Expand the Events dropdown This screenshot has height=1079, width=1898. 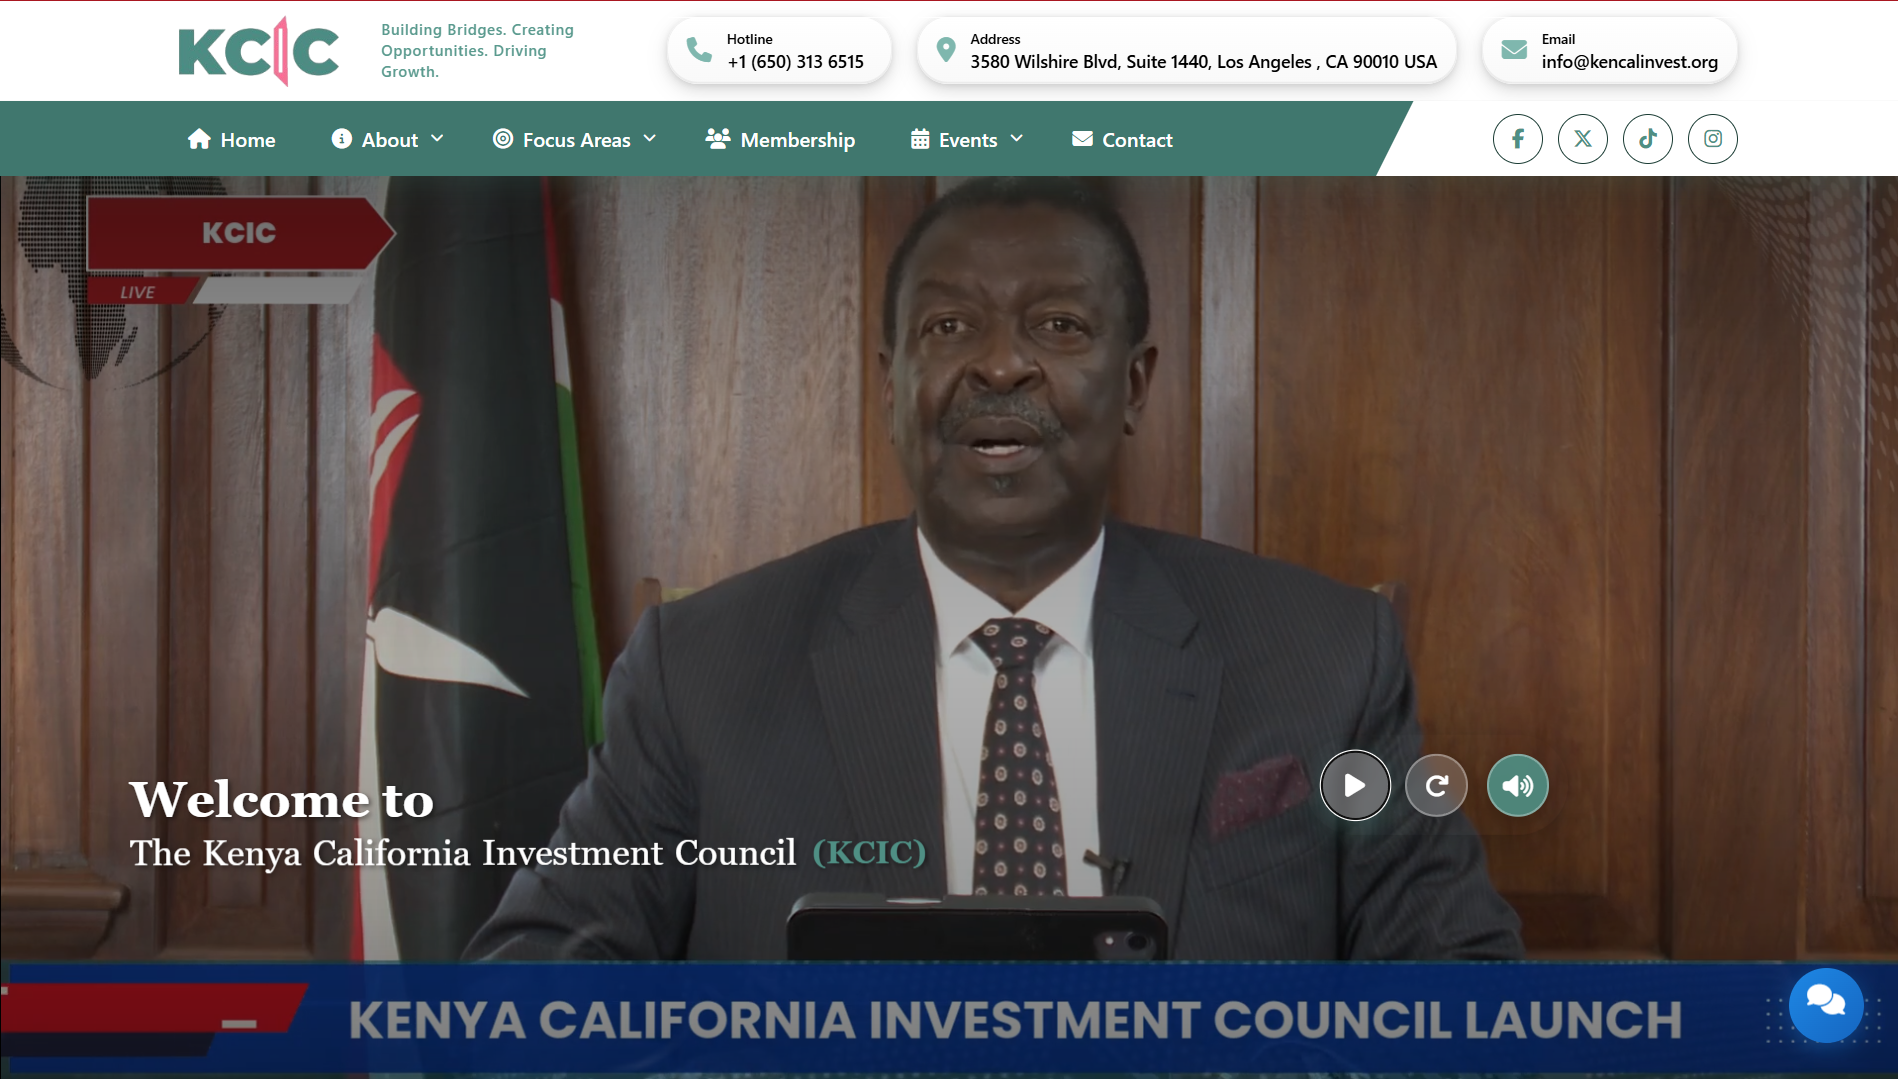pyautogui.click(x=966, y=139)
